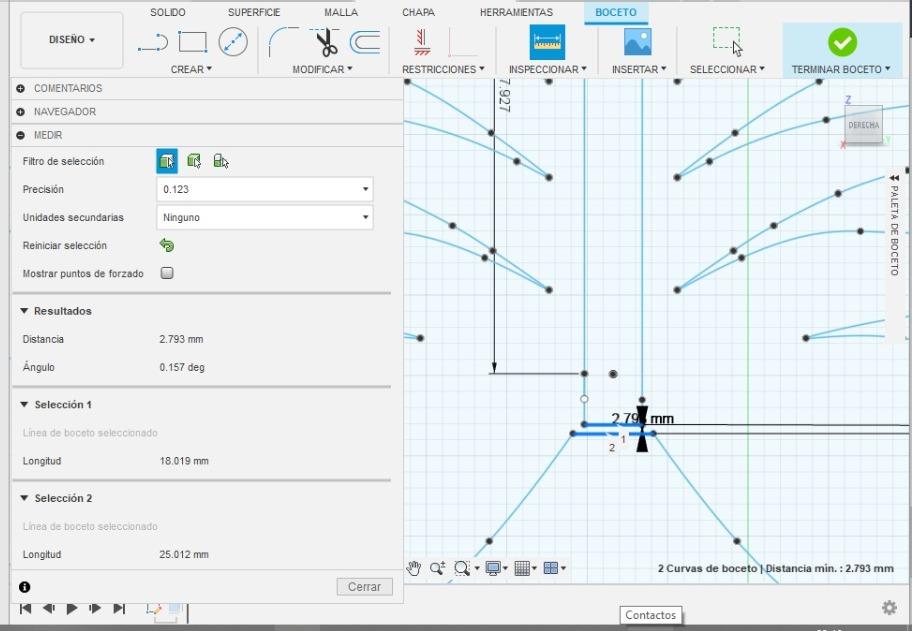Click the Cerrar button
Viewport: 912px width, 631px height.
click(364, 586)
